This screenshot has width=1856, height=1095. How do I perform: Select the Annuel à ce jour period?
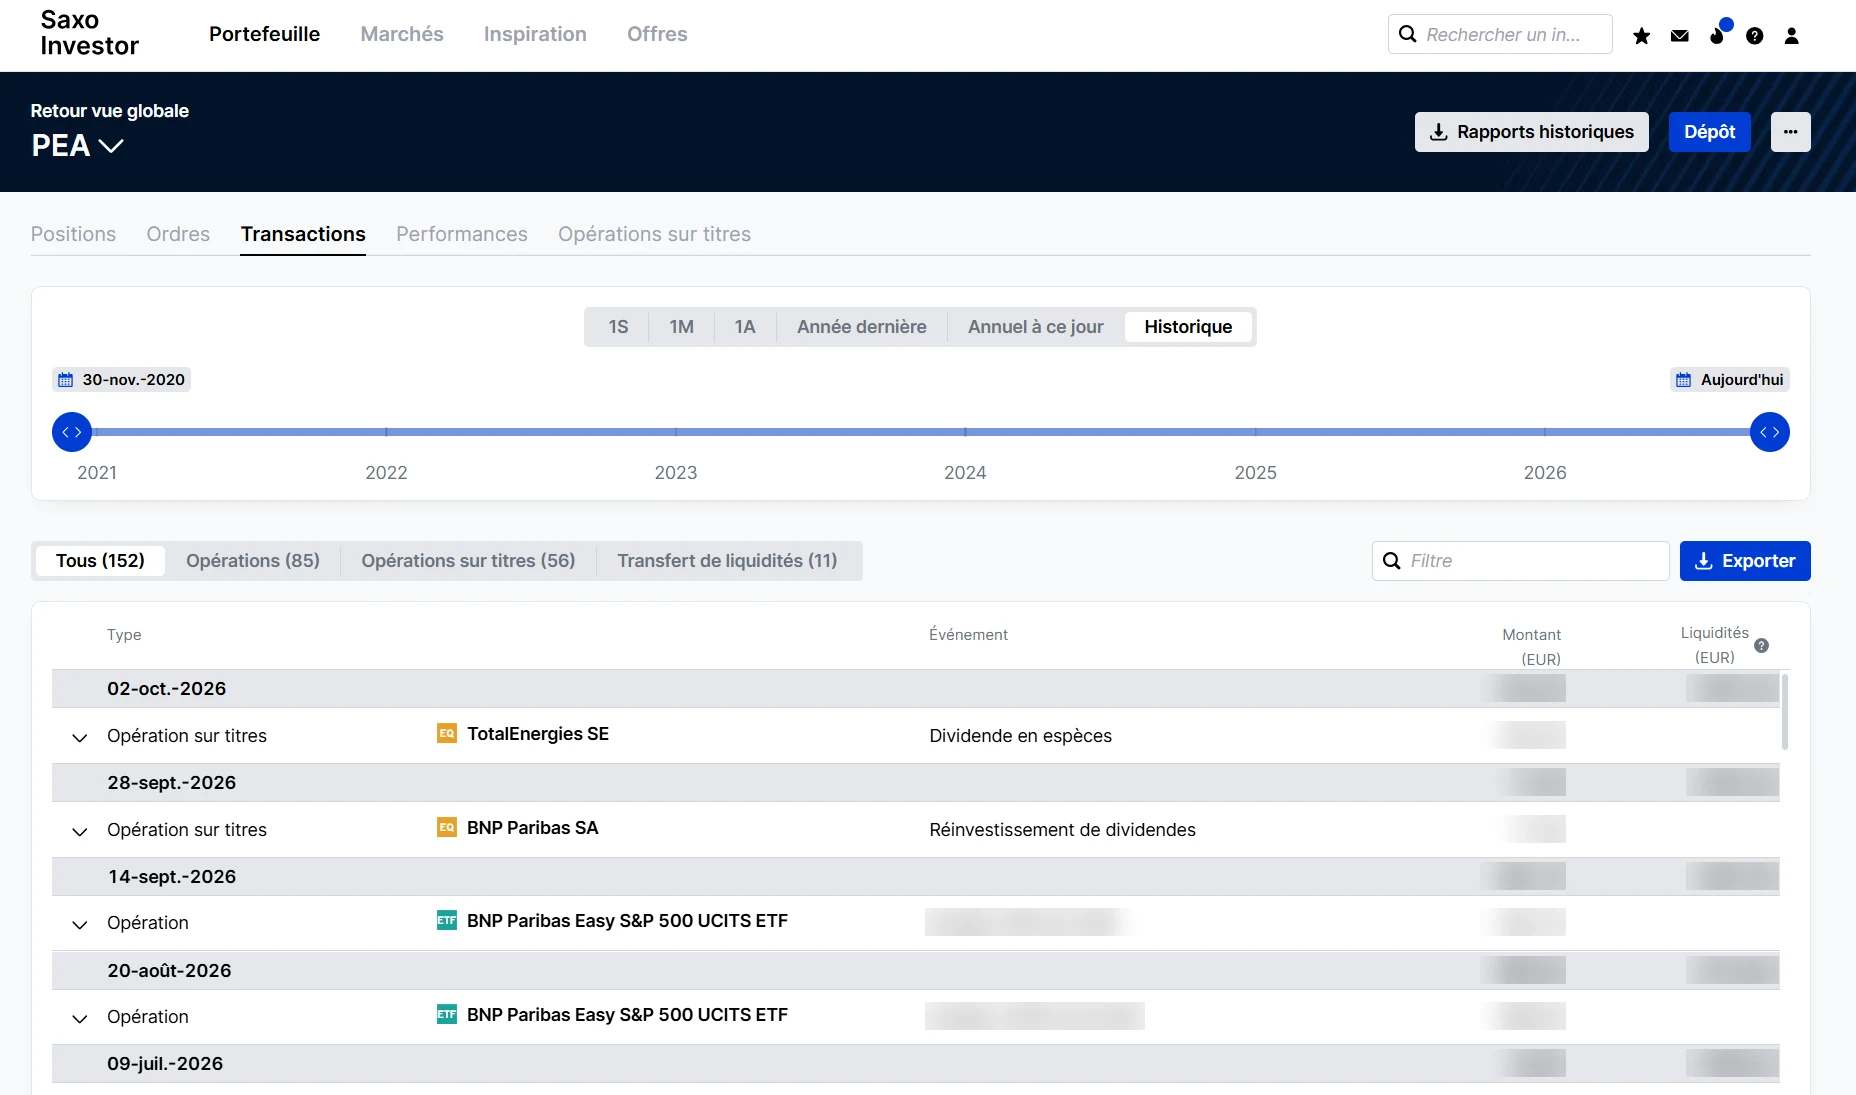1036,327
